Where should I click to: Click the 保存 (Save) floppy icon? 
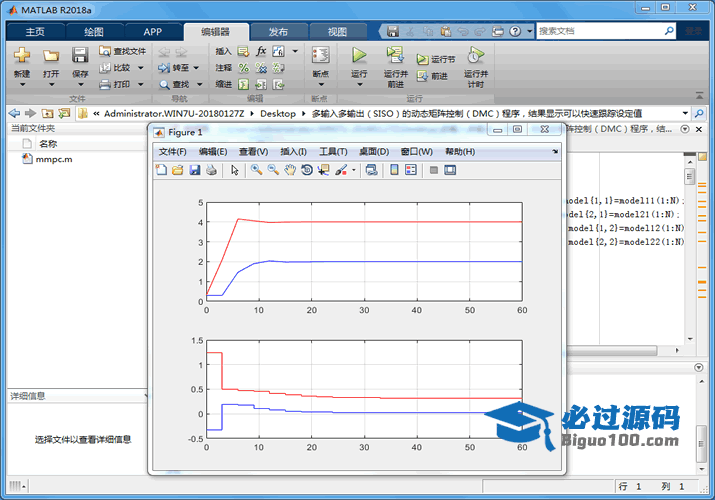[80, 56]
